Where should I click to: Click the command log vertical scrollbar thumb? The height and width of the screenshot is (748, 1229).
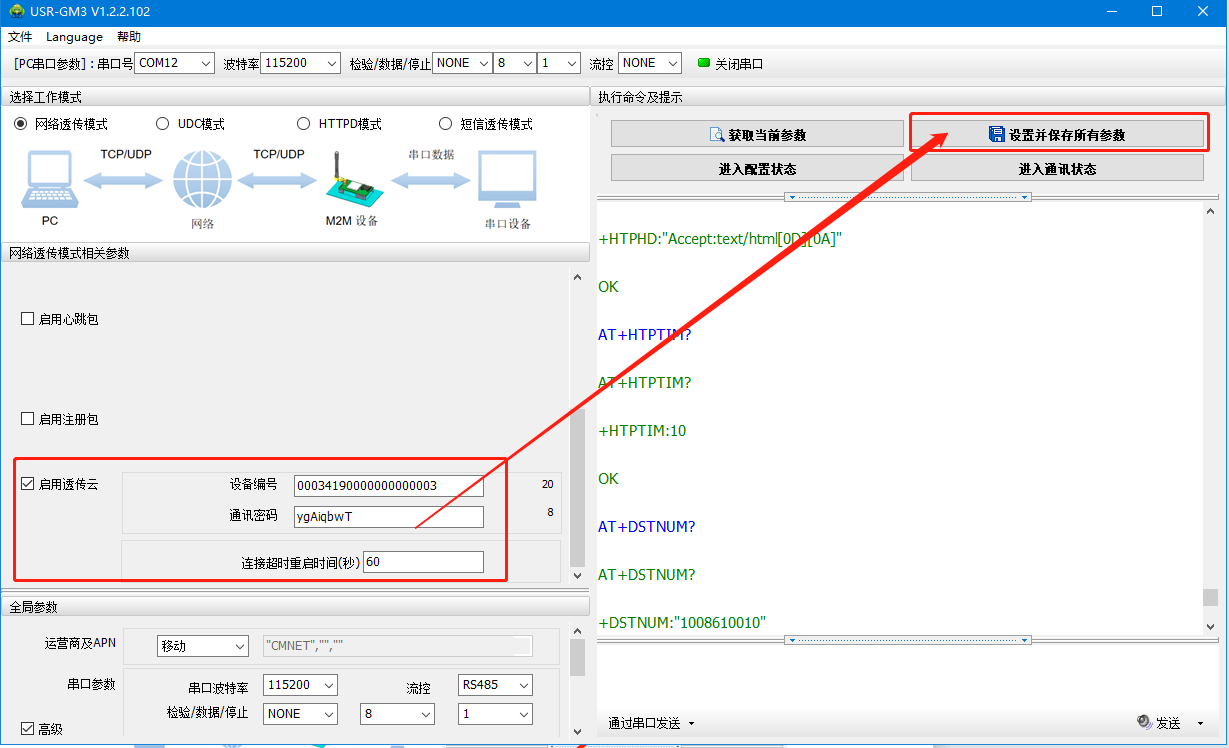click(1210, 597)
